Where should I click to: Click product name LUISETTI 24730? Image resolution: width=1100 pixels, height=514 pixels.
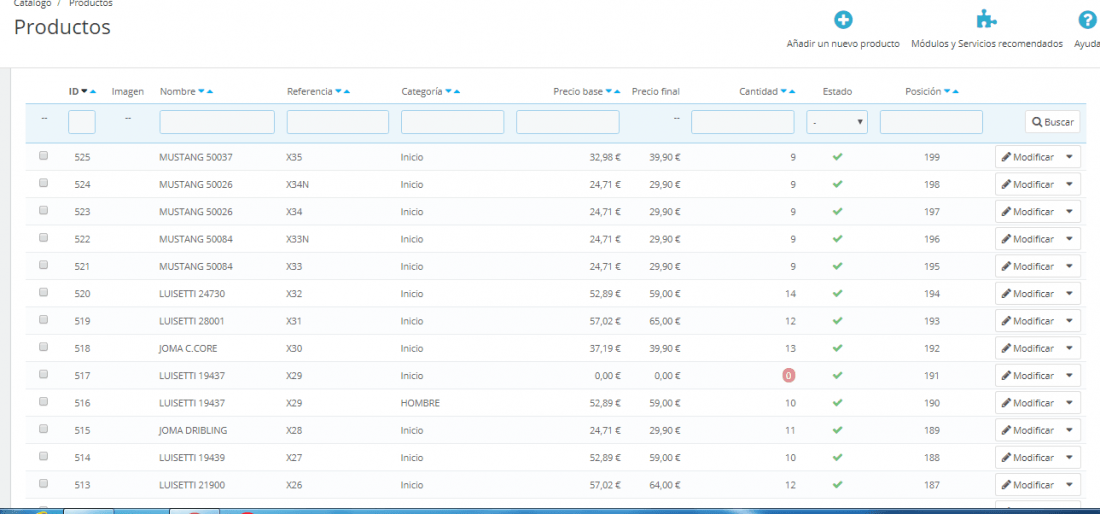pos(192,294)
